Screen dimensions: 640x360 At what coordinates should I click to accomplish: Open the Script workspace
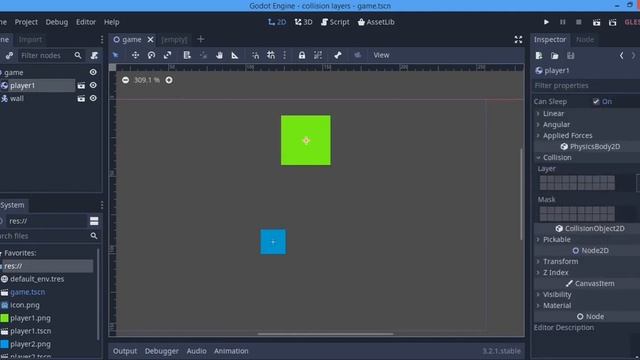tap(335, 22)
